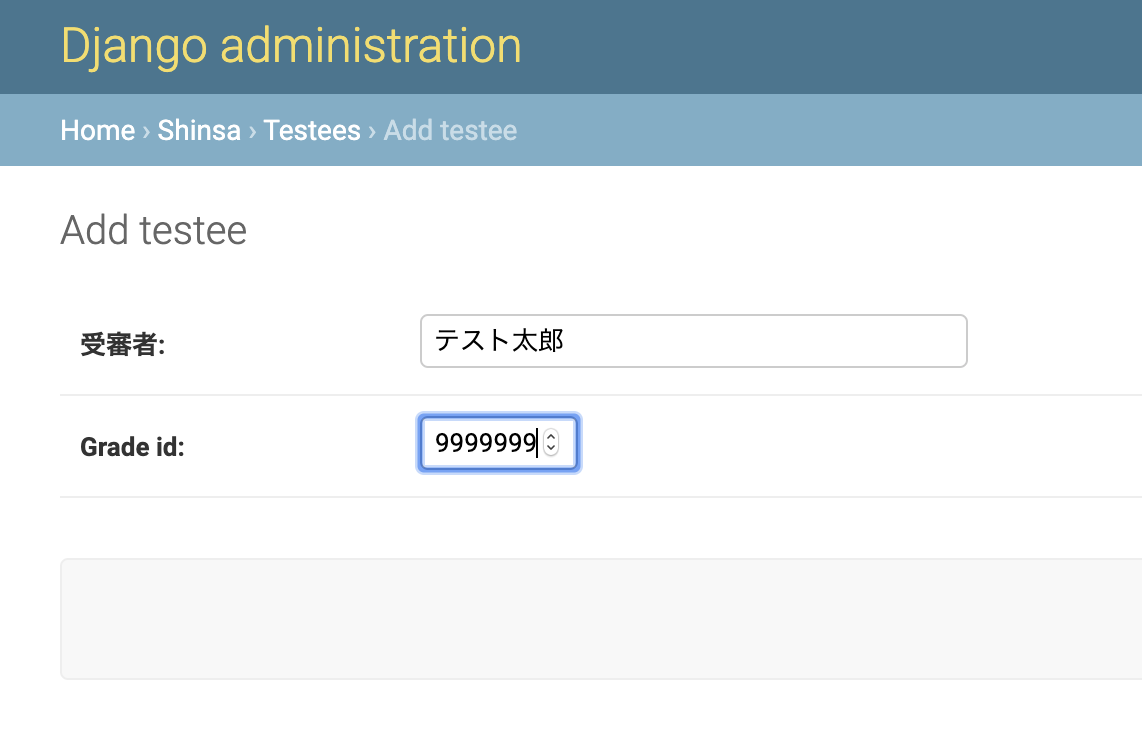Open the Testees breadcrumb link
Screen dimensions: 1142x748
pyautogui.click(x=312, y=130)
